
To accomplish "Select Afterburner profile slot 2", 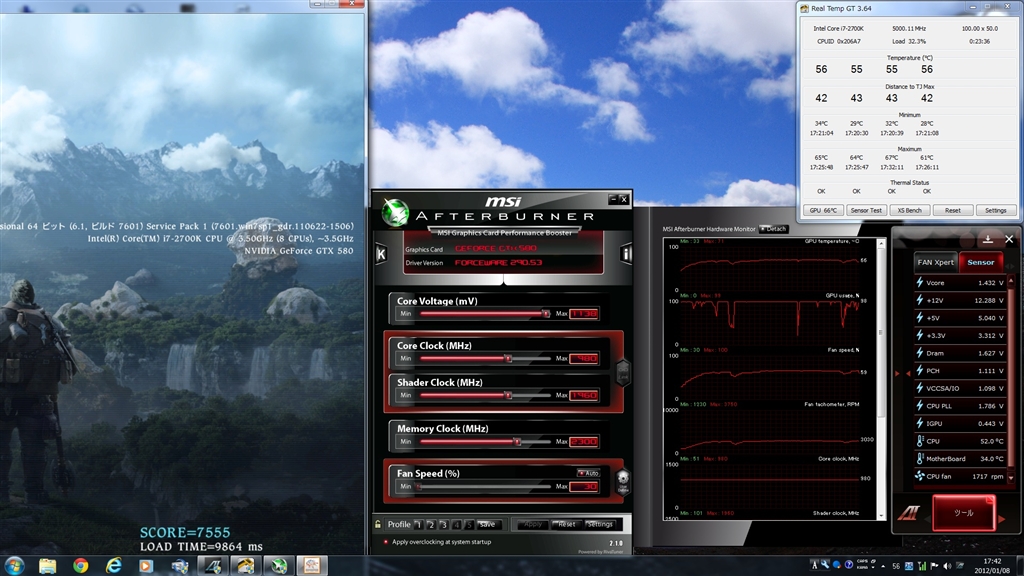I will click(431, 524).
